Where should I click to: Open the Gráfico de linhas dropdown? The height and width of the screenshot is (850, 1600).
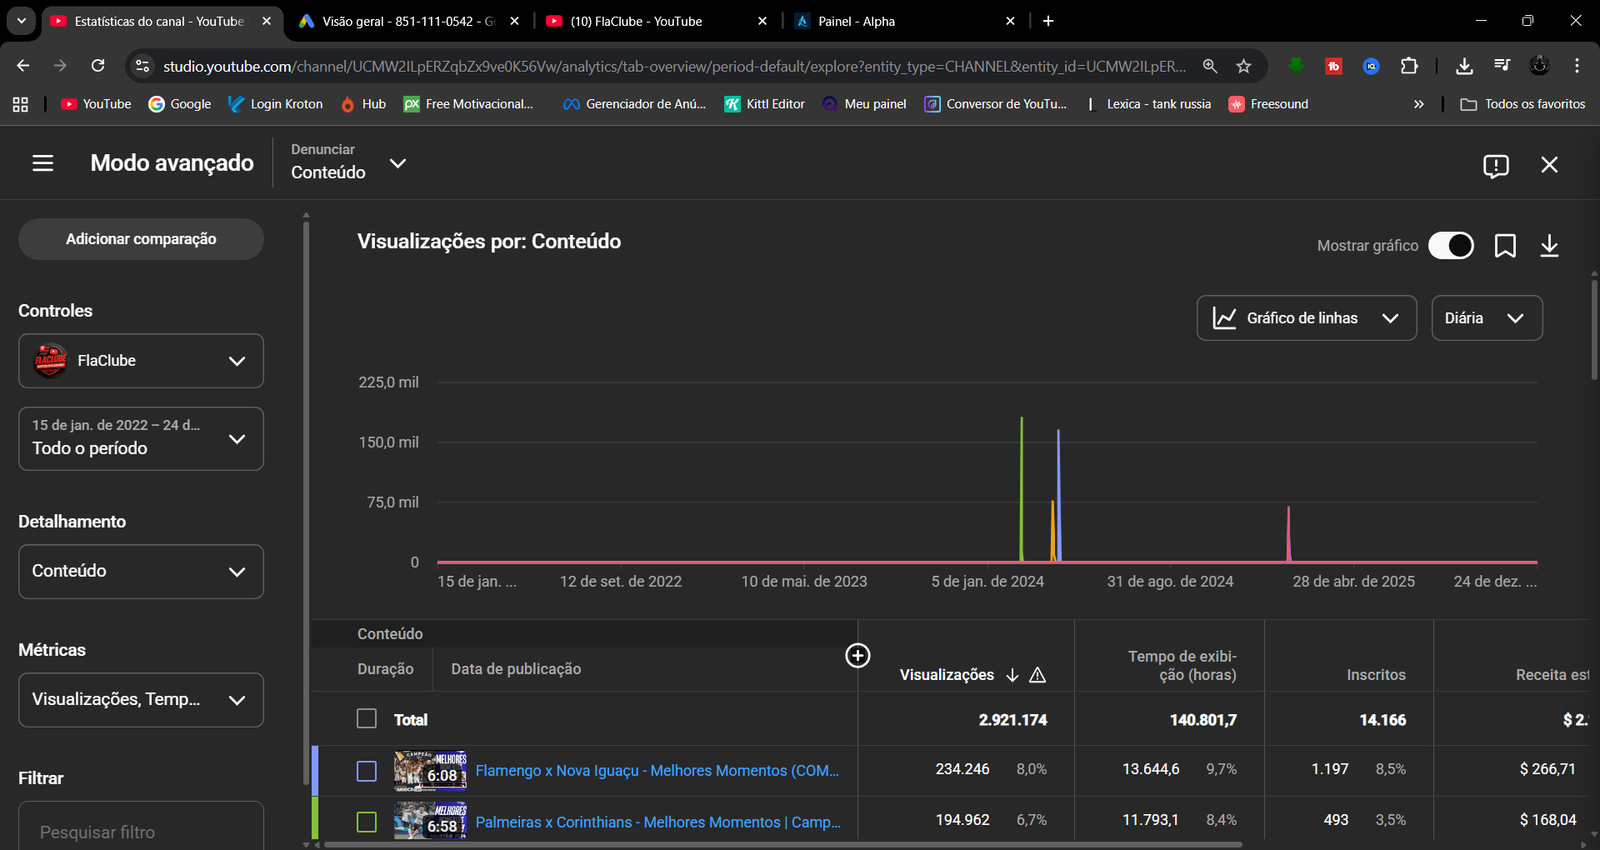coord(1306,318)
